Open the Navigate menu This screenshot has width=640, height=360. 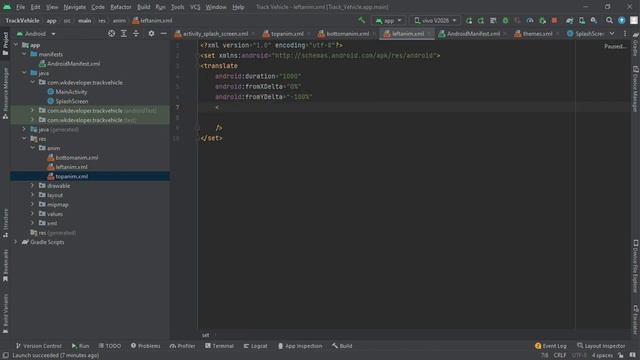75,7
